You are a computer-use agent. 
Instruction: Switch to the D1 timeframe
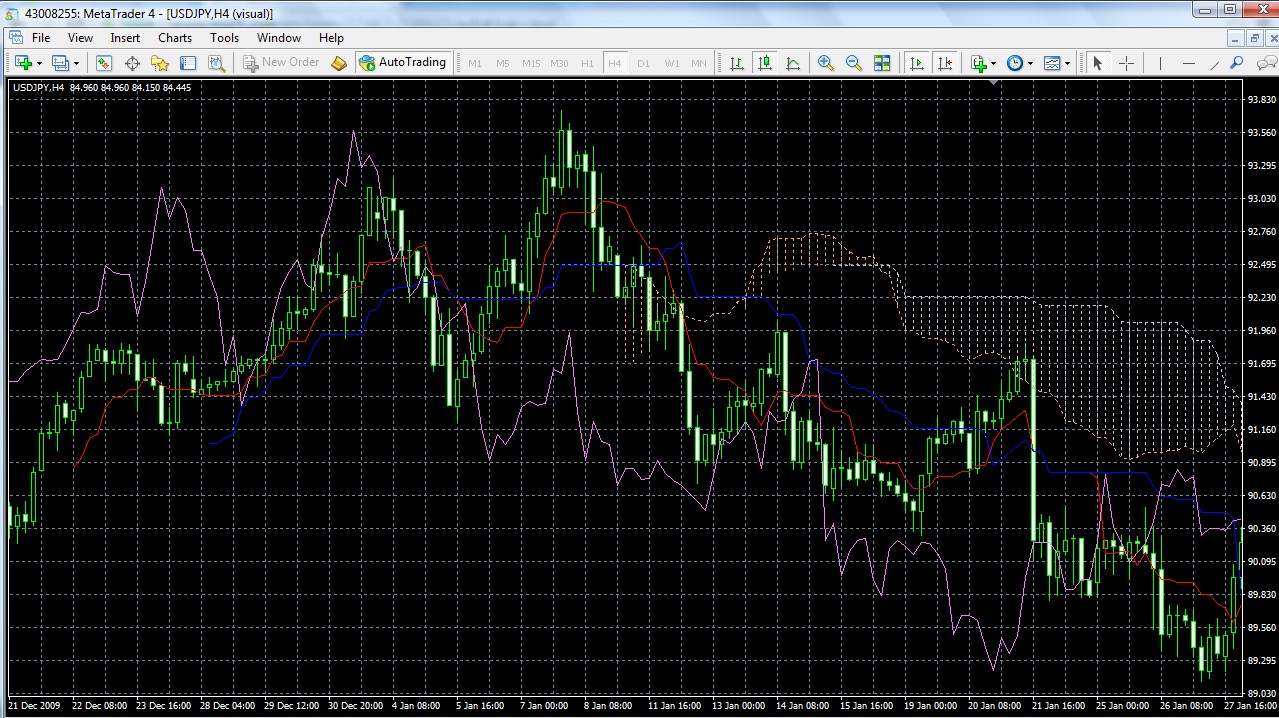pyautogui.click(x=642, y=62)
